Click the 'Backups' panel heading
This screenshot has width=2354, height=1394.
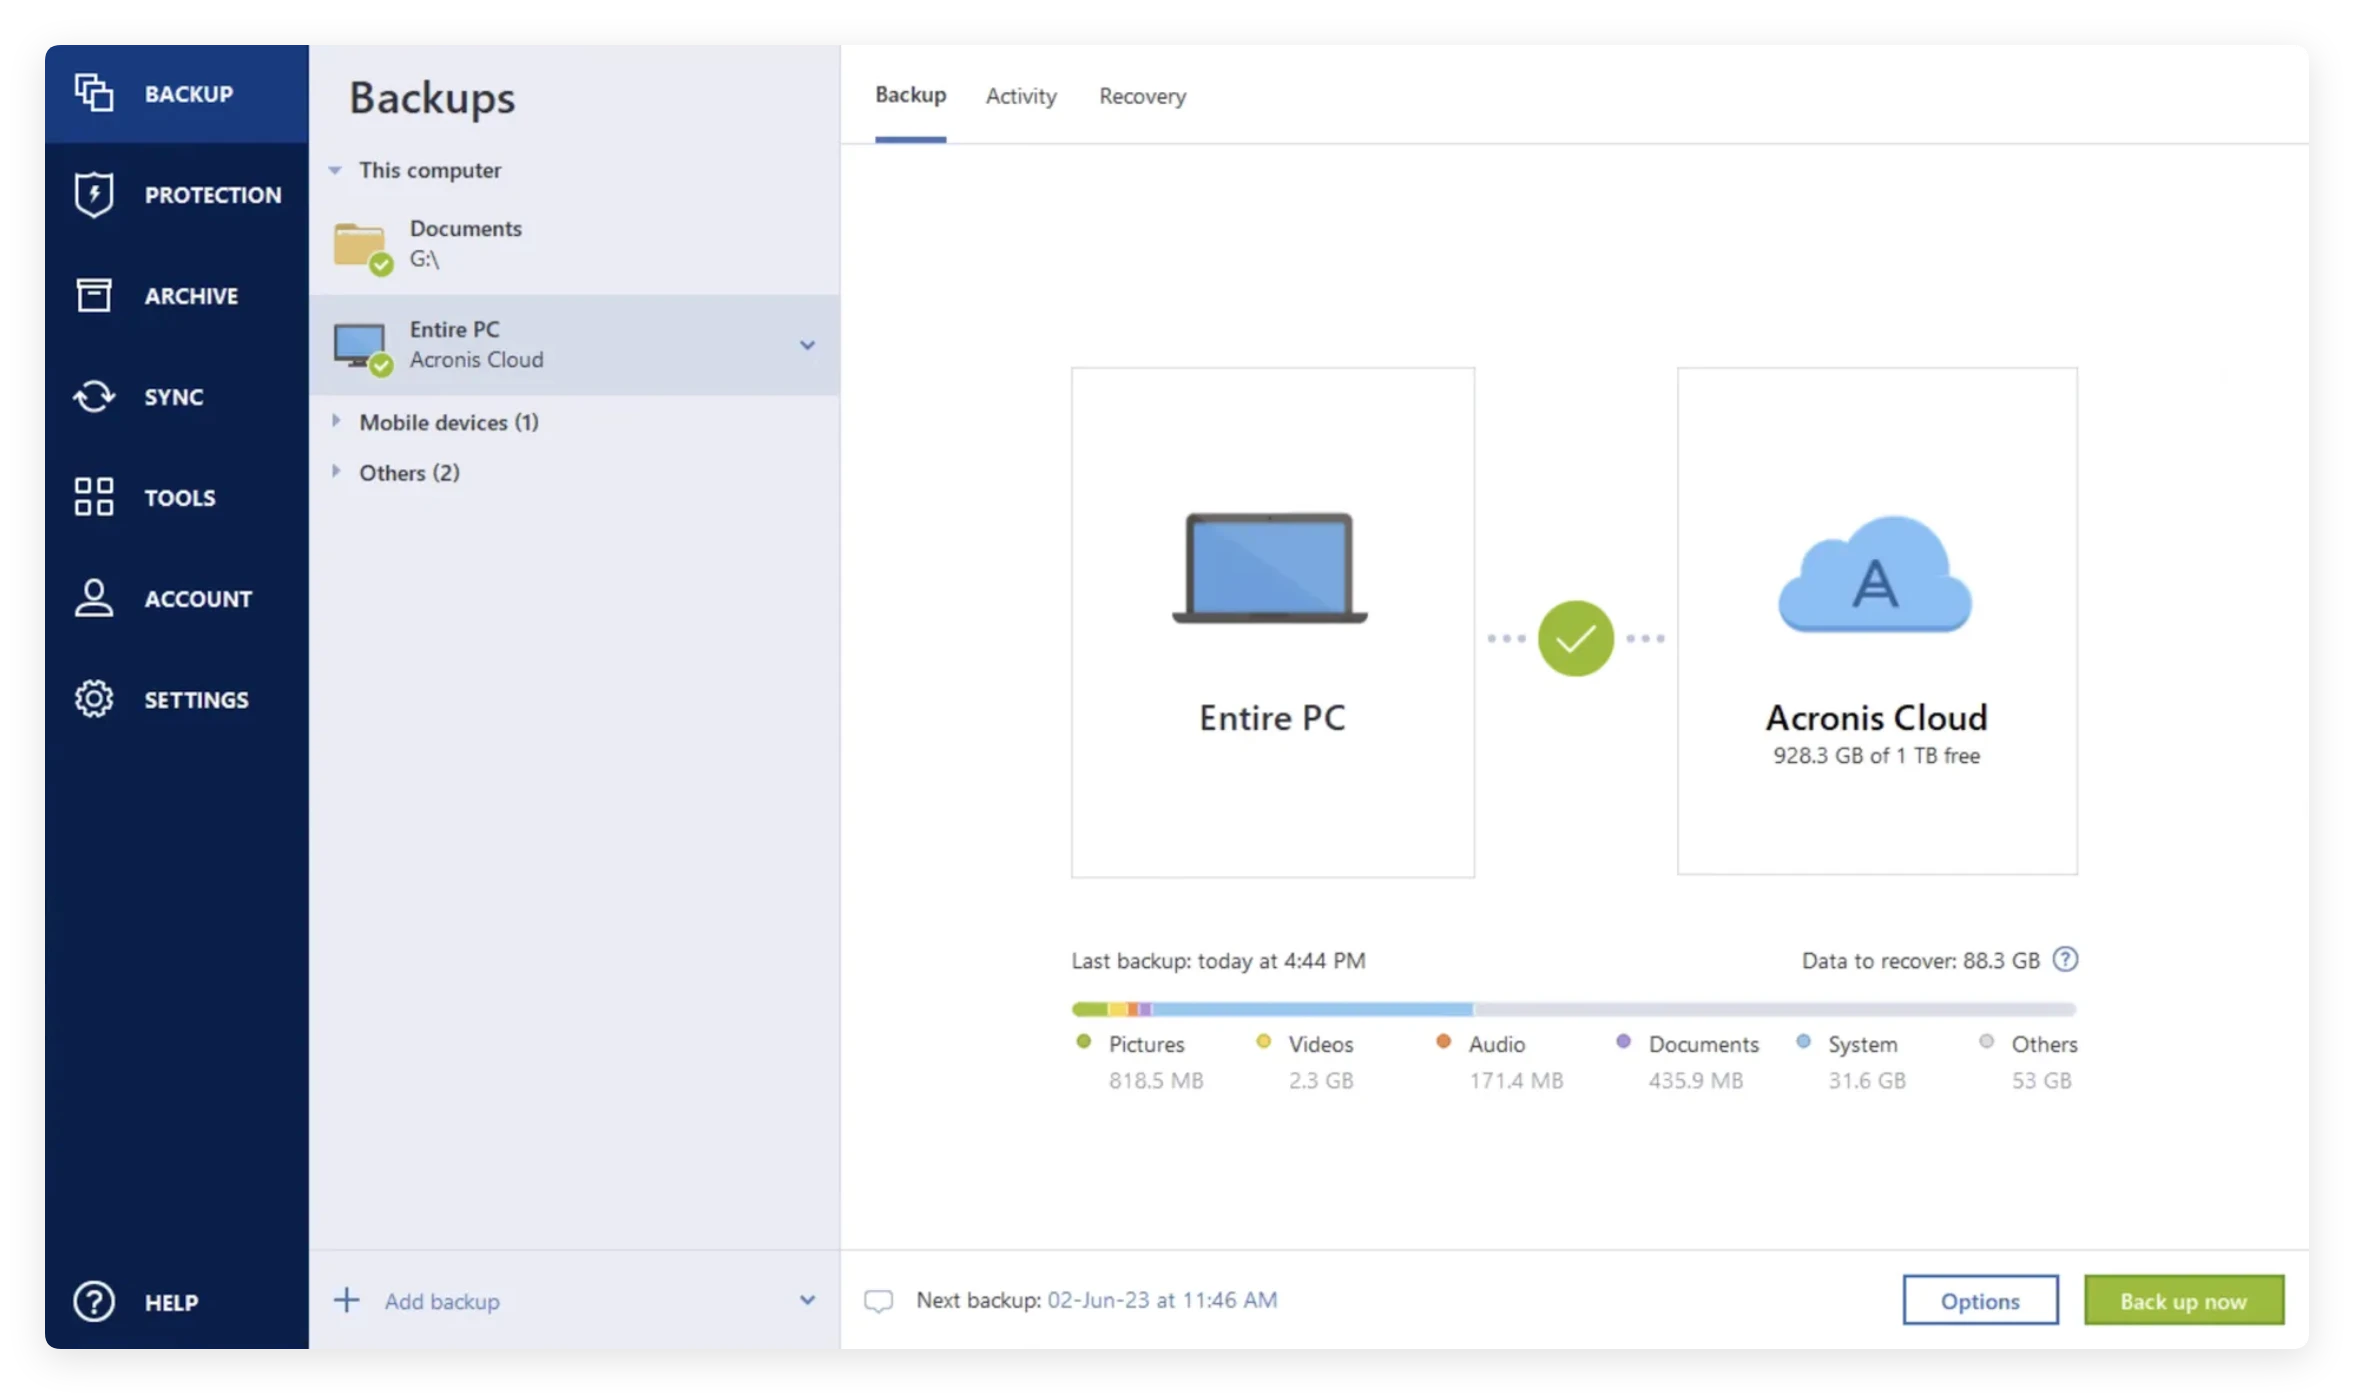coord(432,98)
